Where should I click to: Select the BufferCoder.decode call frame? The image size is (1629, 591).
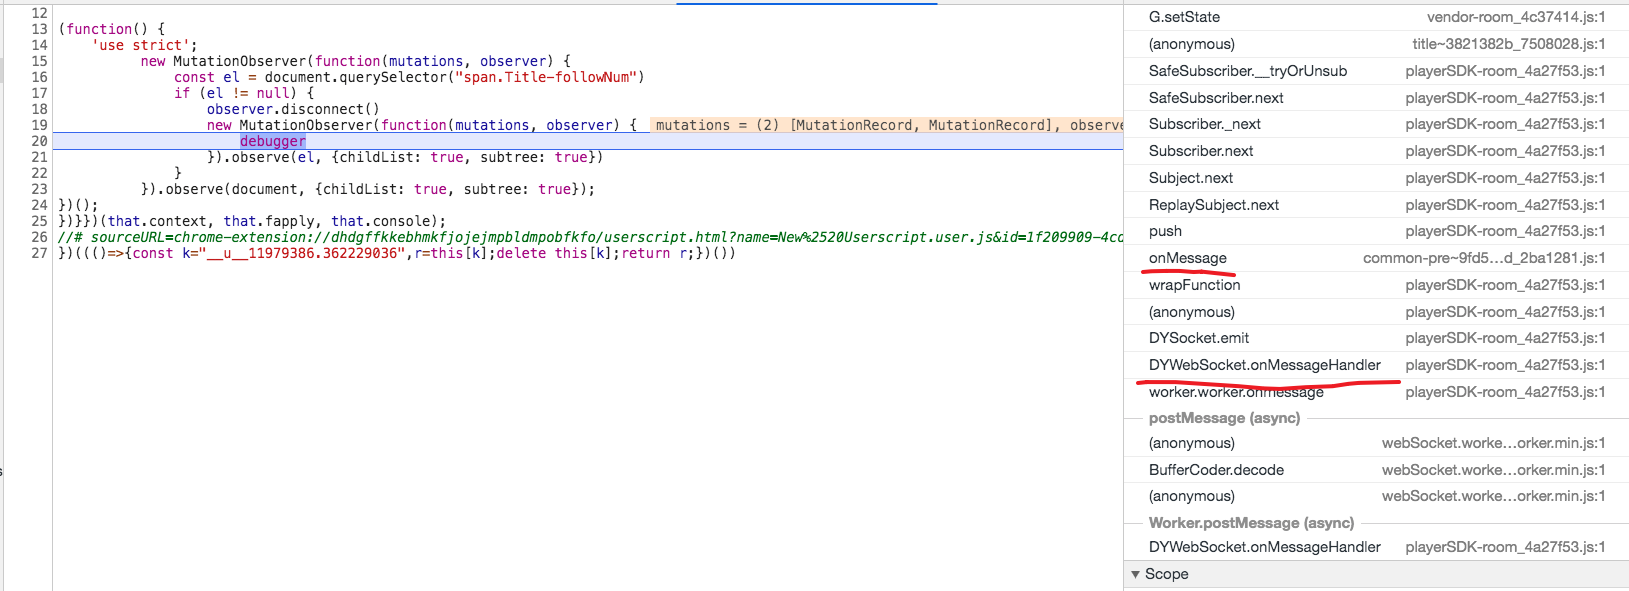(1216, 470)
